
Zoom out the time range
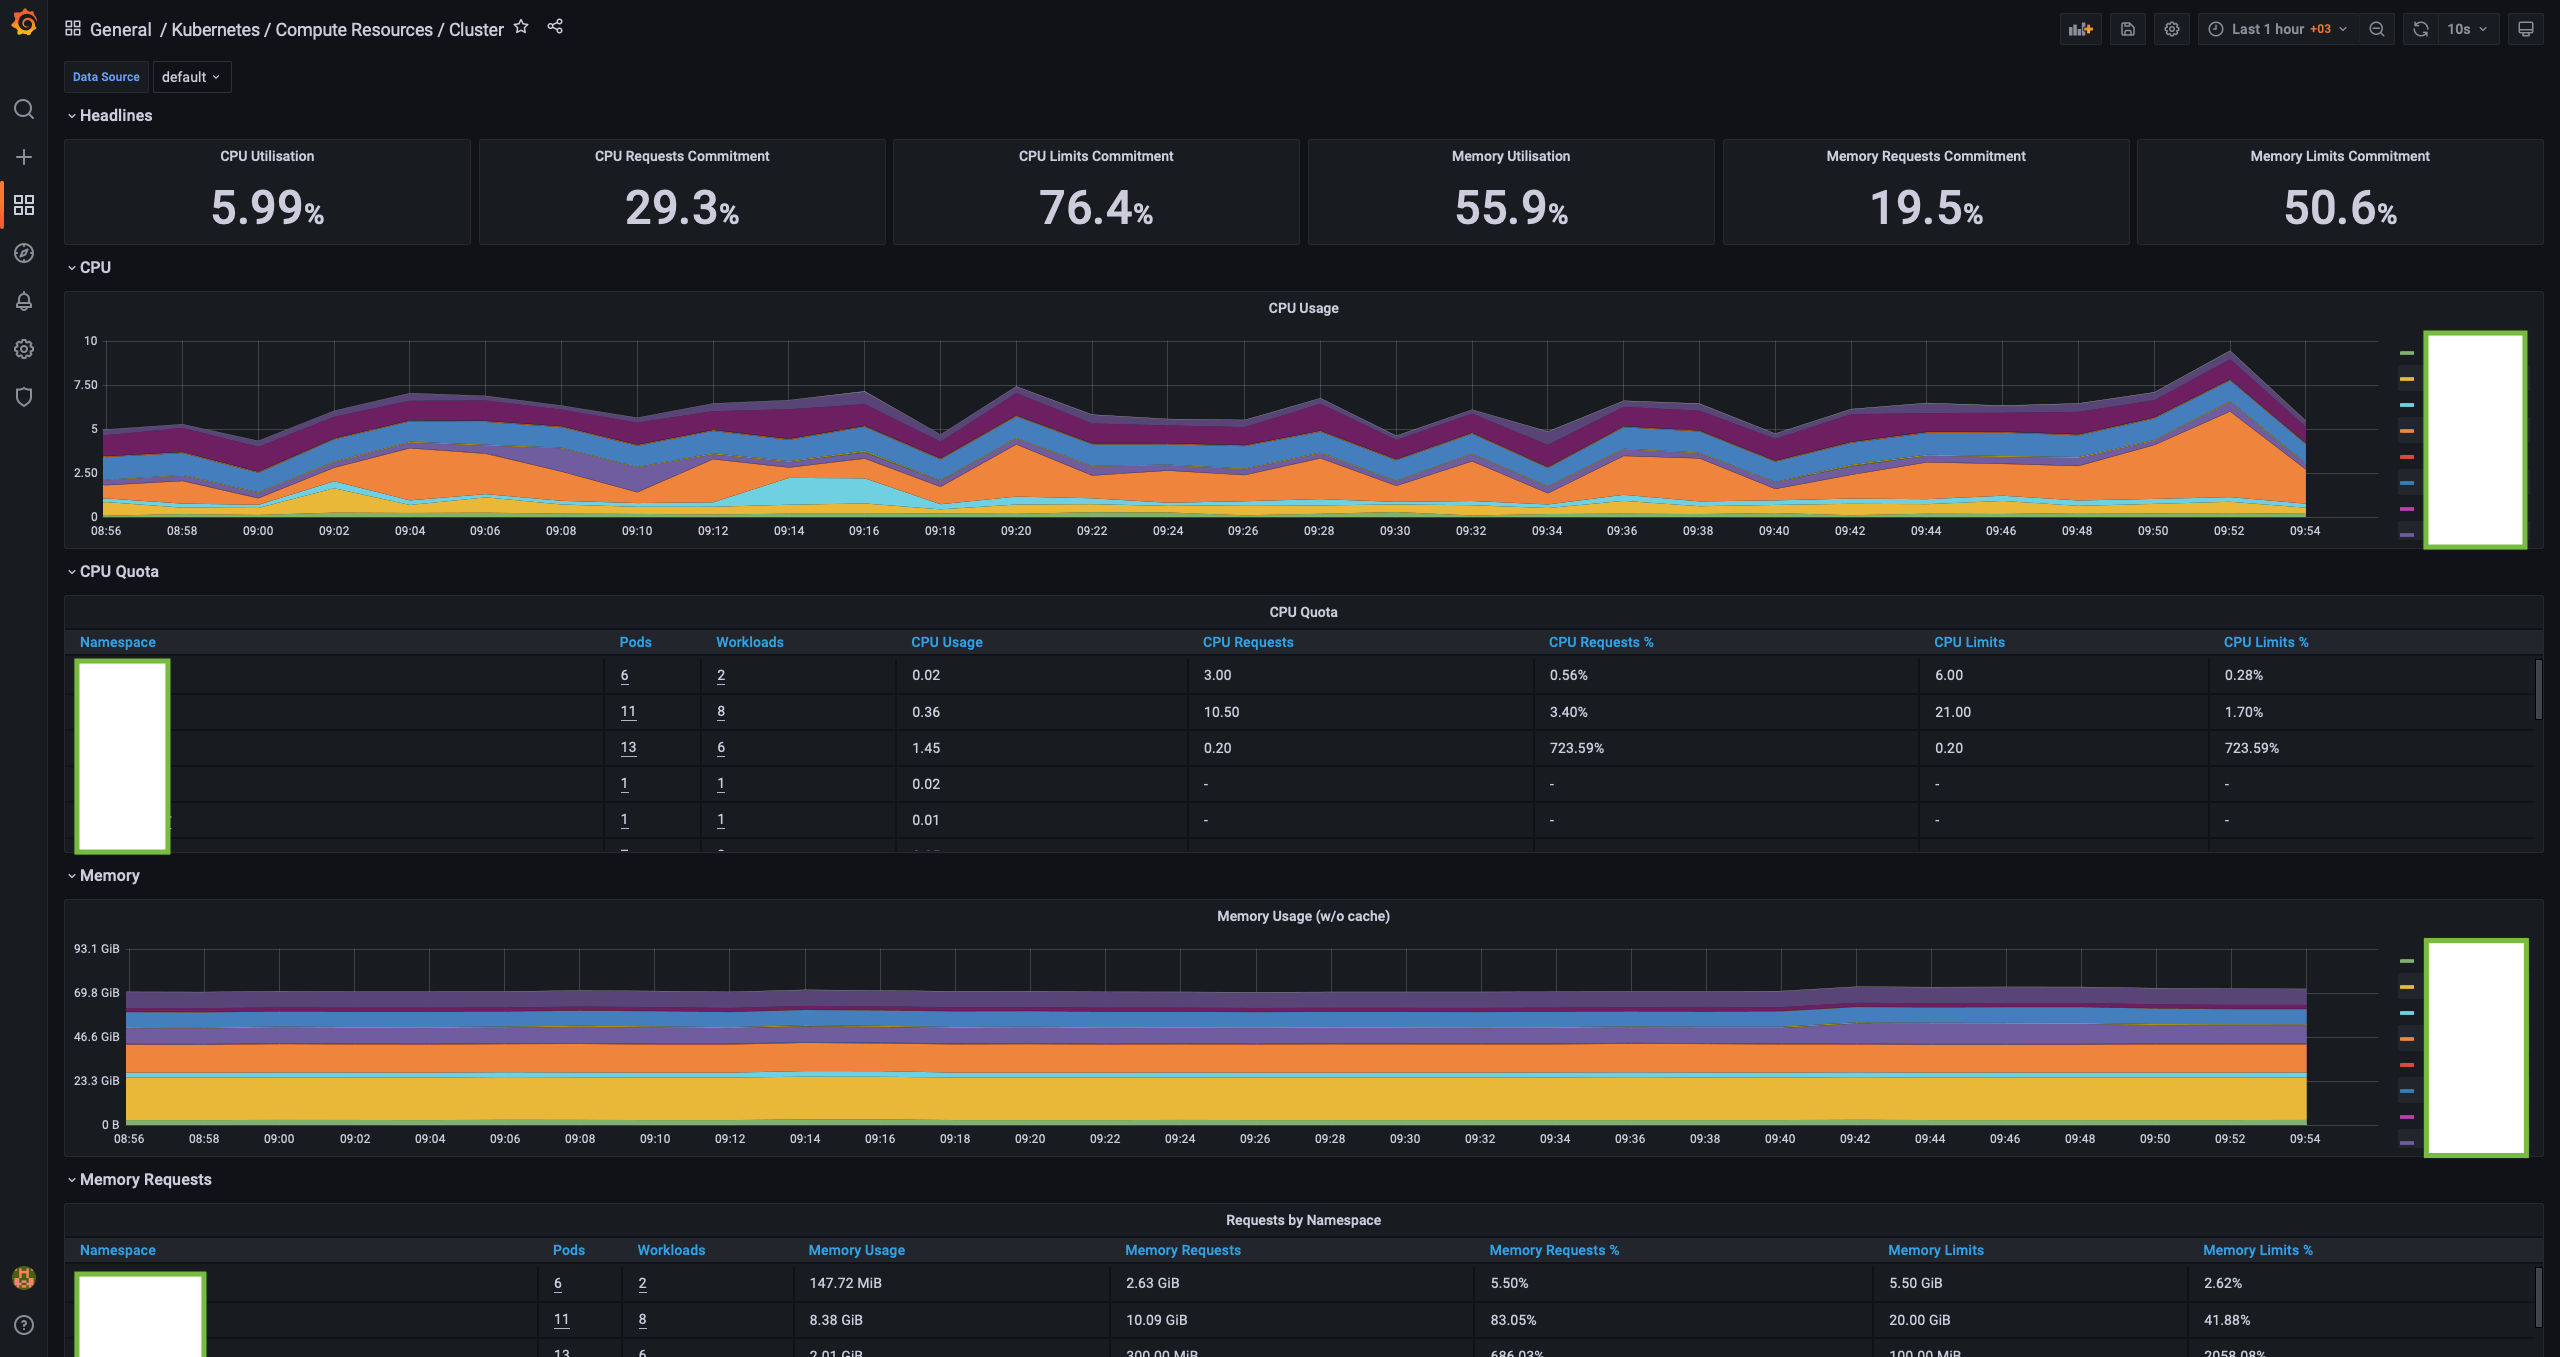[2377, 29]
